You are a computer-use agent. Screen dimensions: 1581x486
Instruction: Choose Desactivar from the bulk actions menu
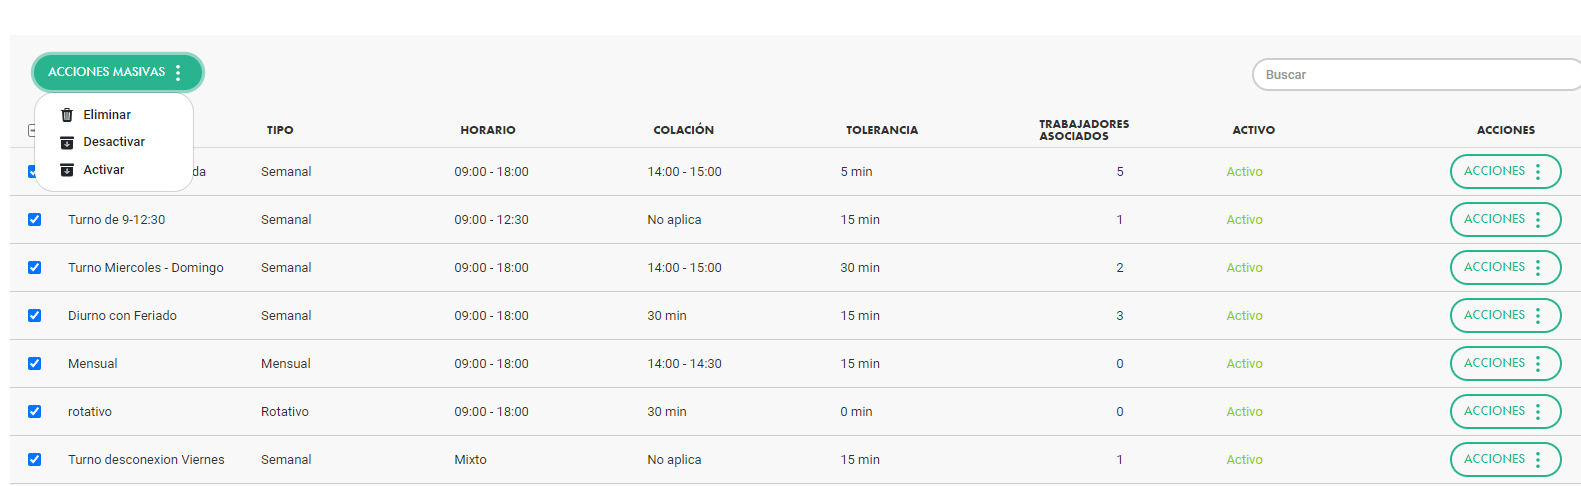(114, 142)
